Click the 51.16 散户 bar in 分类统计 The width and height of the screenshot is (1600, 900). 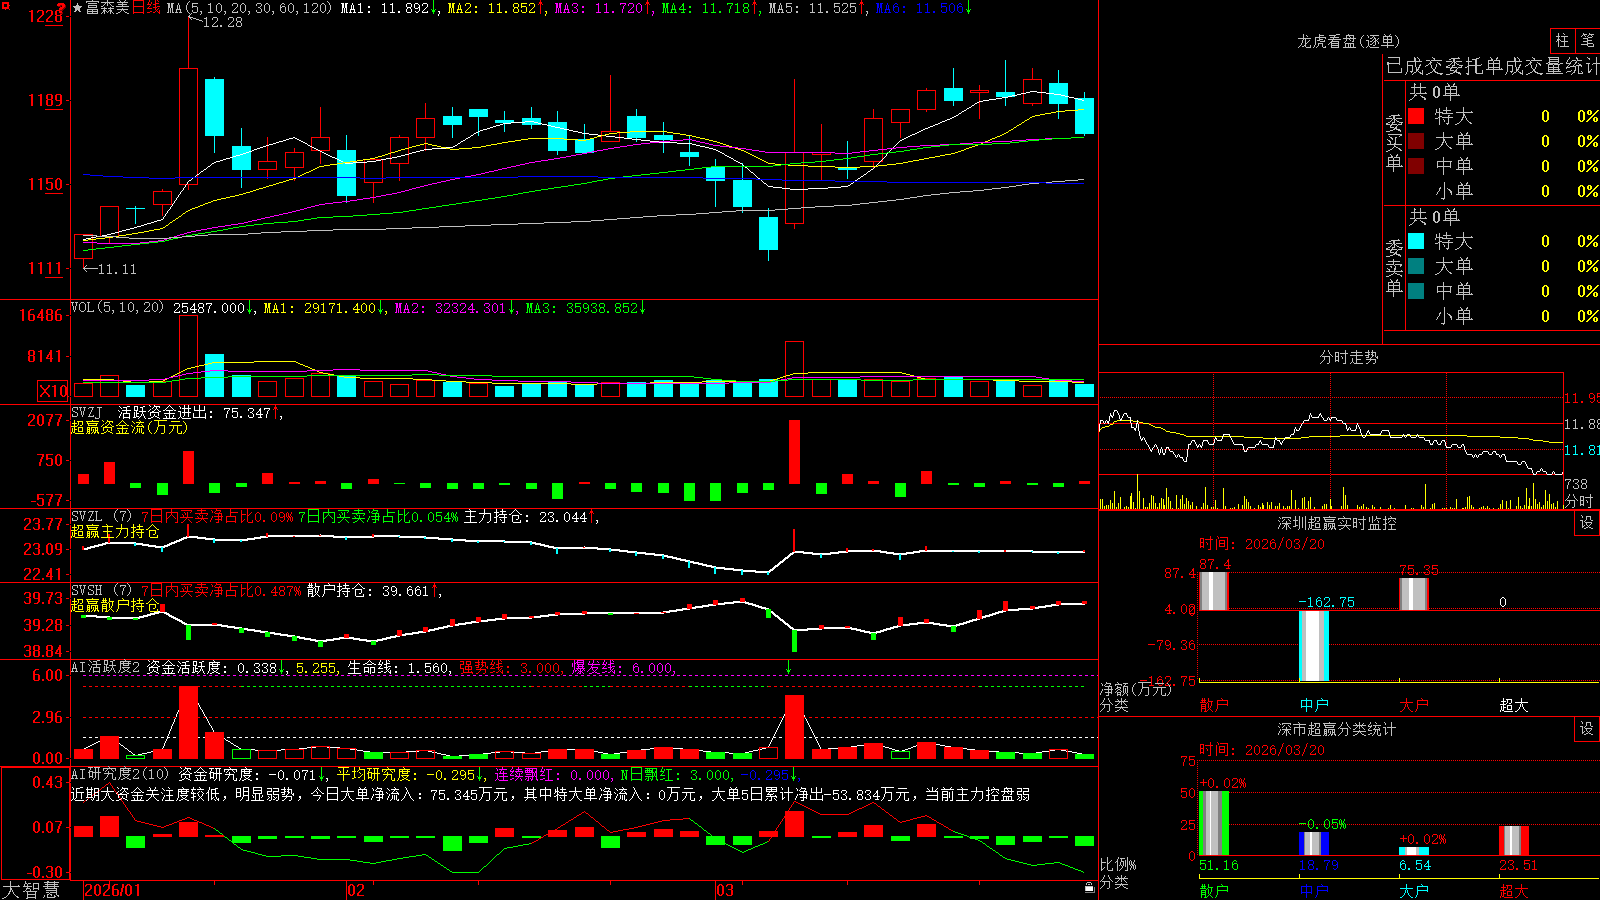point(1214,823)
